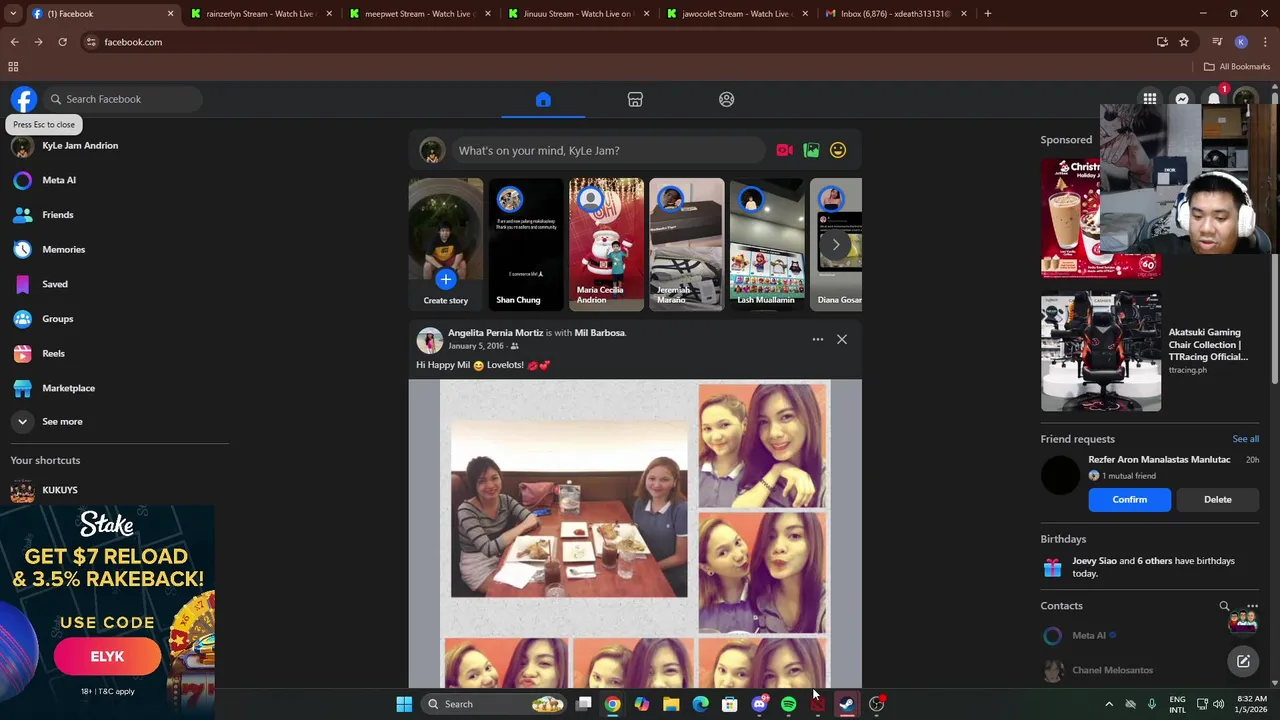This screenshot has width=1280, height=720.
Task: Open the Messenger icon
Action: coord(1182,99)
